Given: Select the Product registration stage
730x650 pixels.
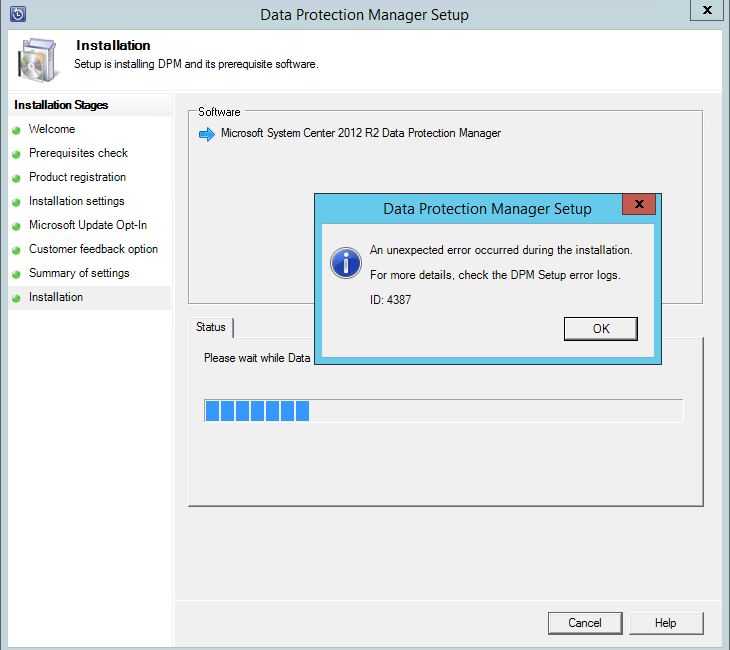Looking at the screenshot, I should coord(77,177).
